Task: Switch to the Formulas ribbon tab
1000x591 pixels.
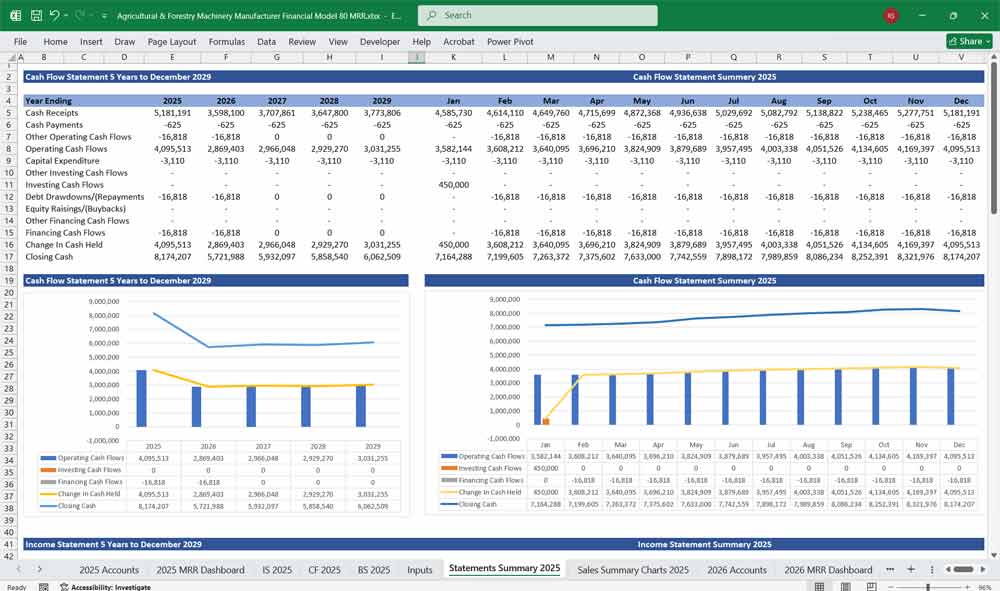Action: click(x=227, y=41)
